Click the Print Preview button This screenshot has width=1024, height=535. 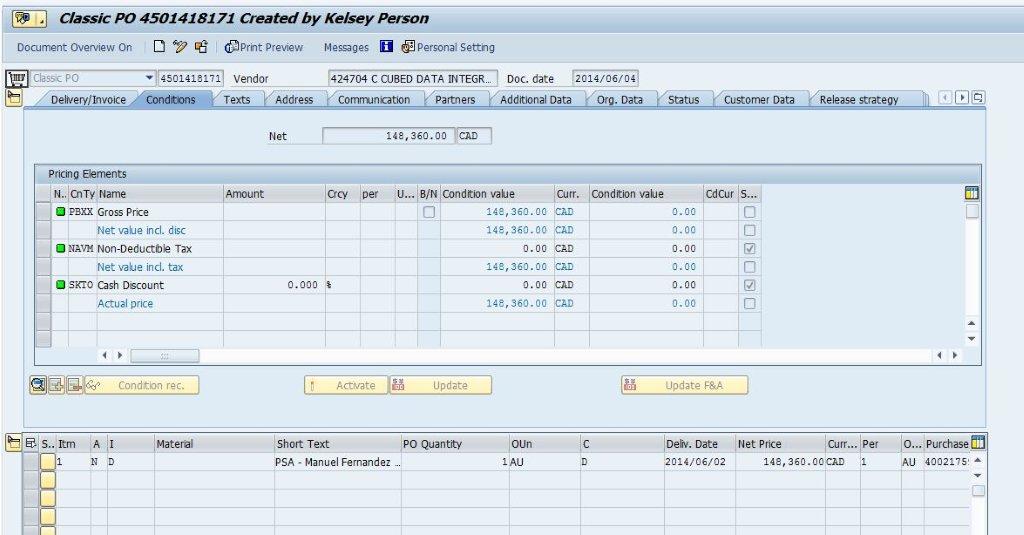click(x=264, y=47)
